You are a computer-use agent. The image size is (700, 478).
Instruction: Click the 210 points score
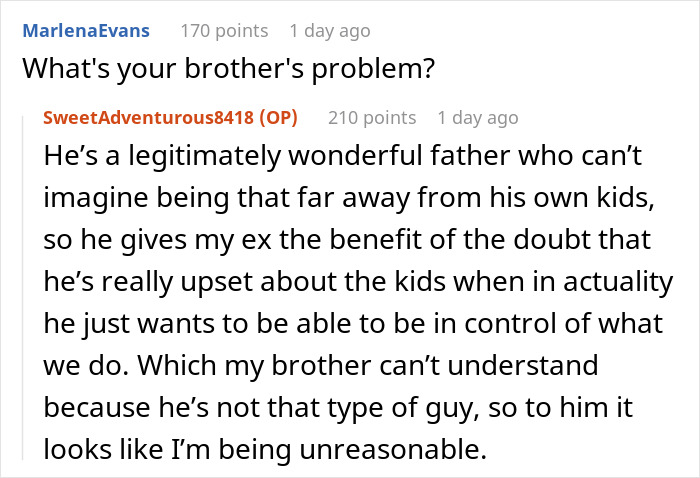[x=372, y=117]
